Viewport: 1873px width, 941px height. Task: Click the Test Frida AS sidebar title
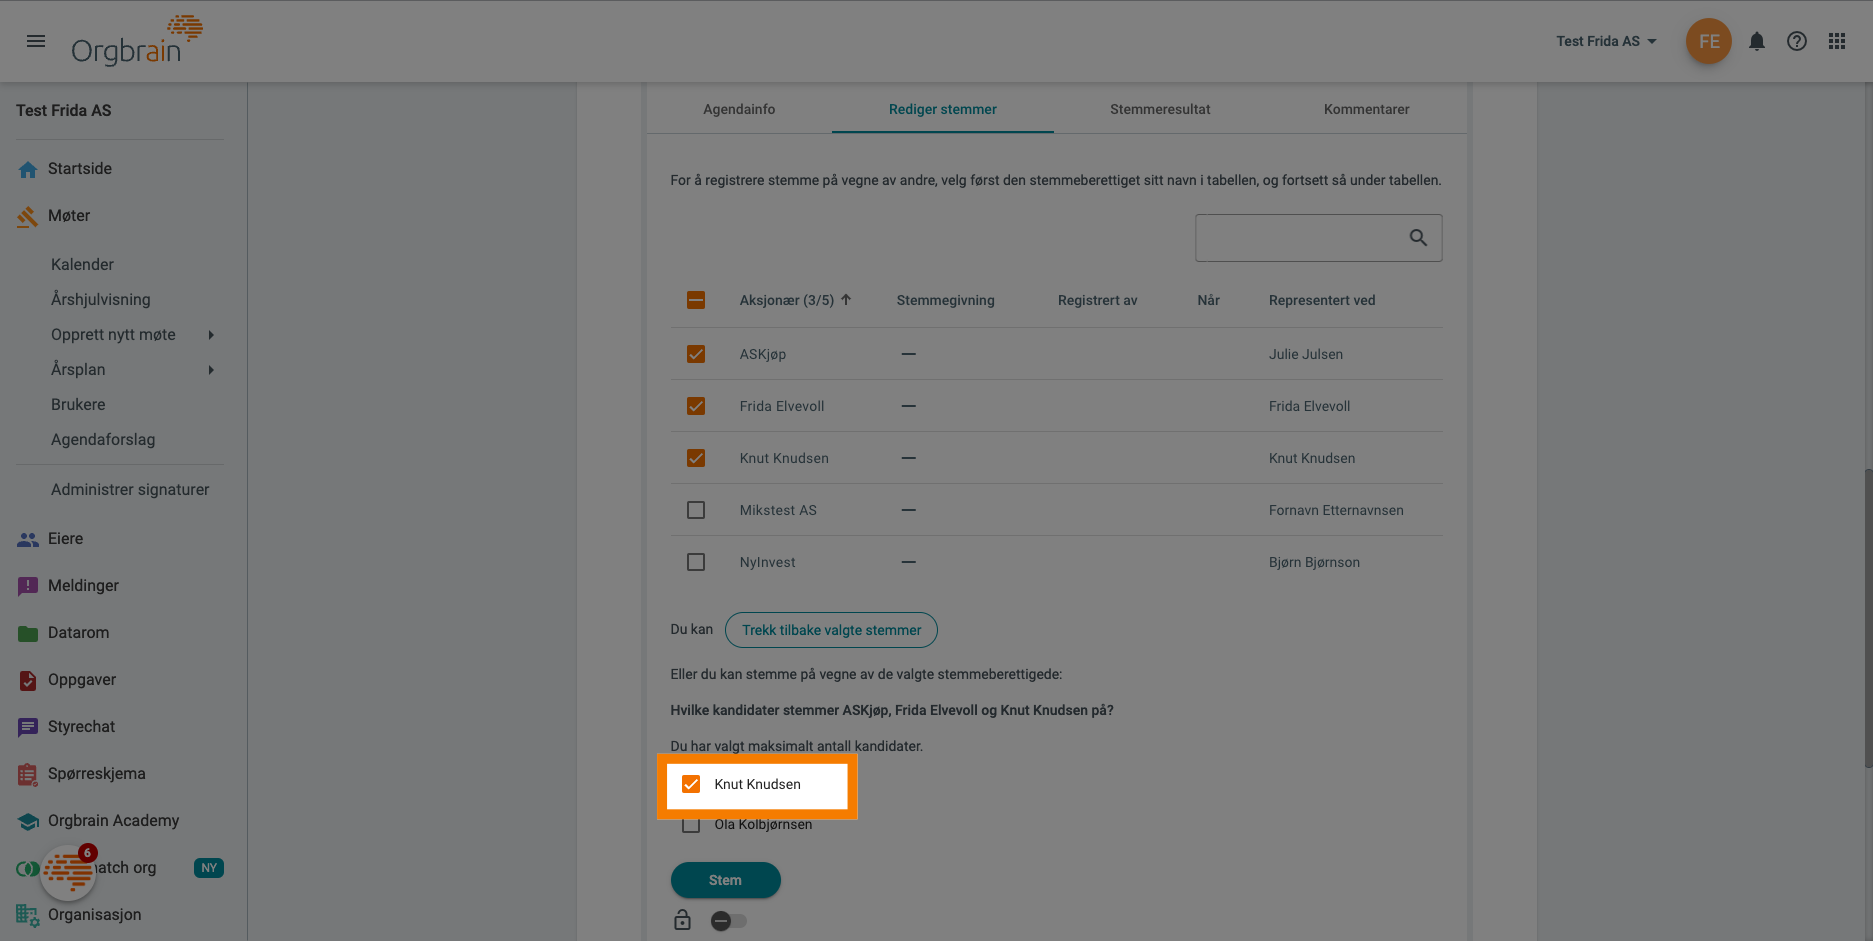point(64,111)
